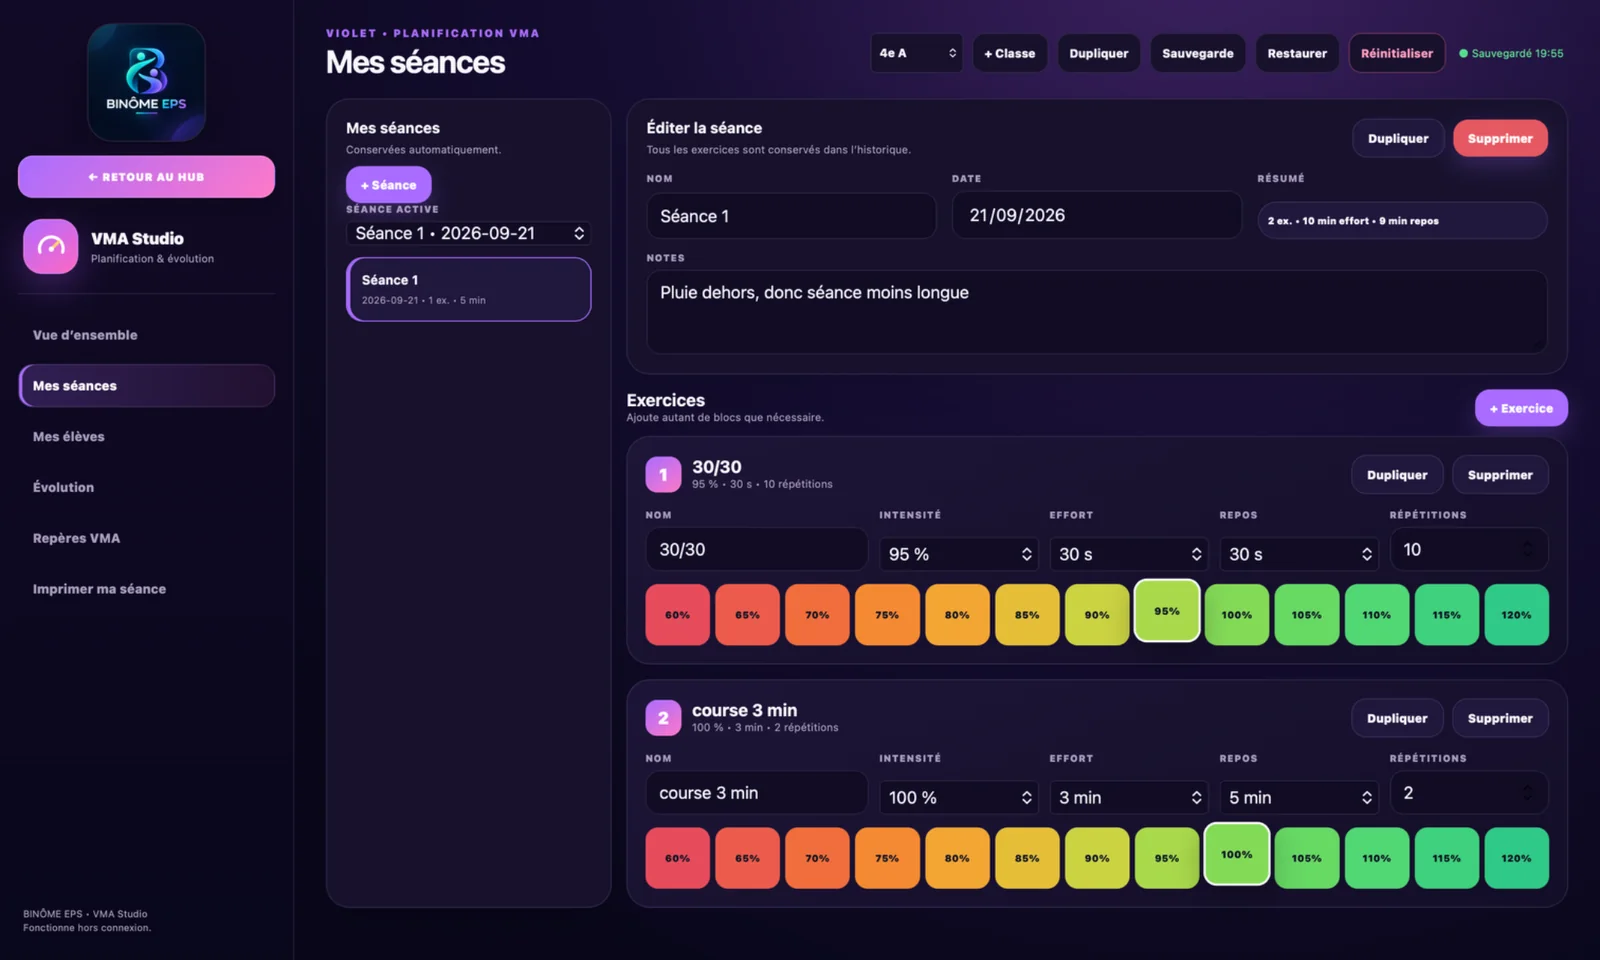Pick 120% swatch in 30/30 exercise
Image resolution: width=1600 pixels, height=960 pixels.
[1516, 615]
